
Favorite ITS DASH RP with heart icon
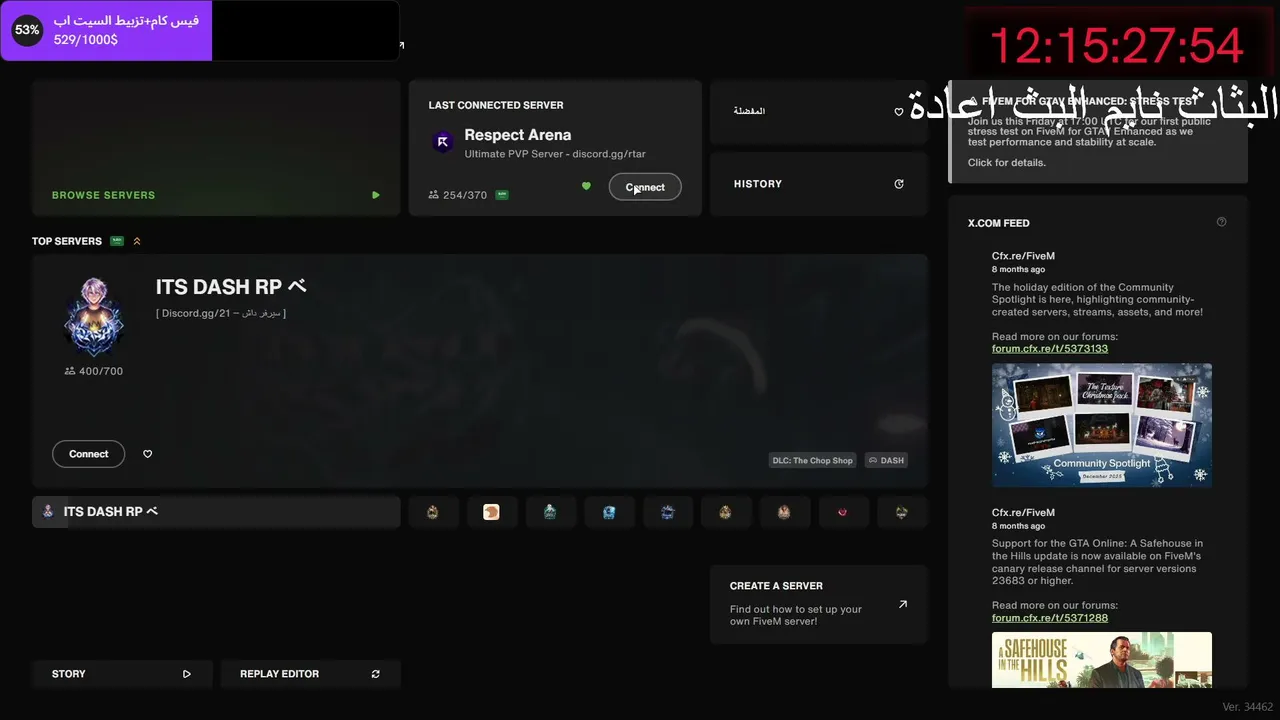pos(148,454)
